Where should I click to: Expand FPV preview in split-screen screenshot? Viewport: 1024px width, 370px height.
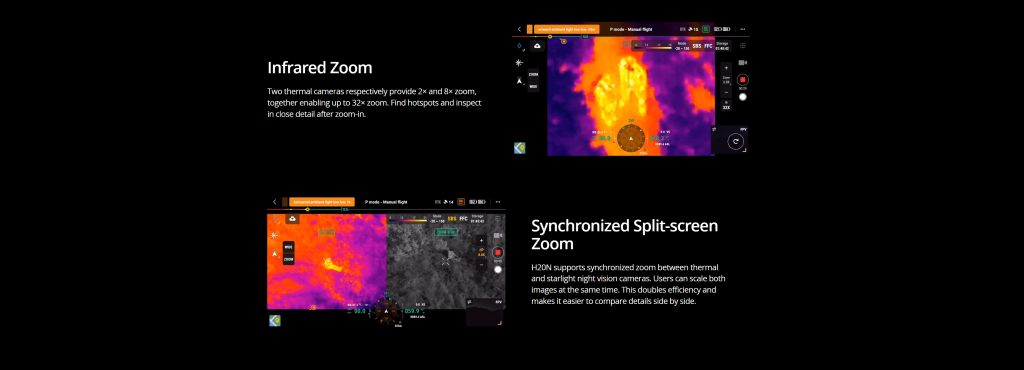pos(500,322)
